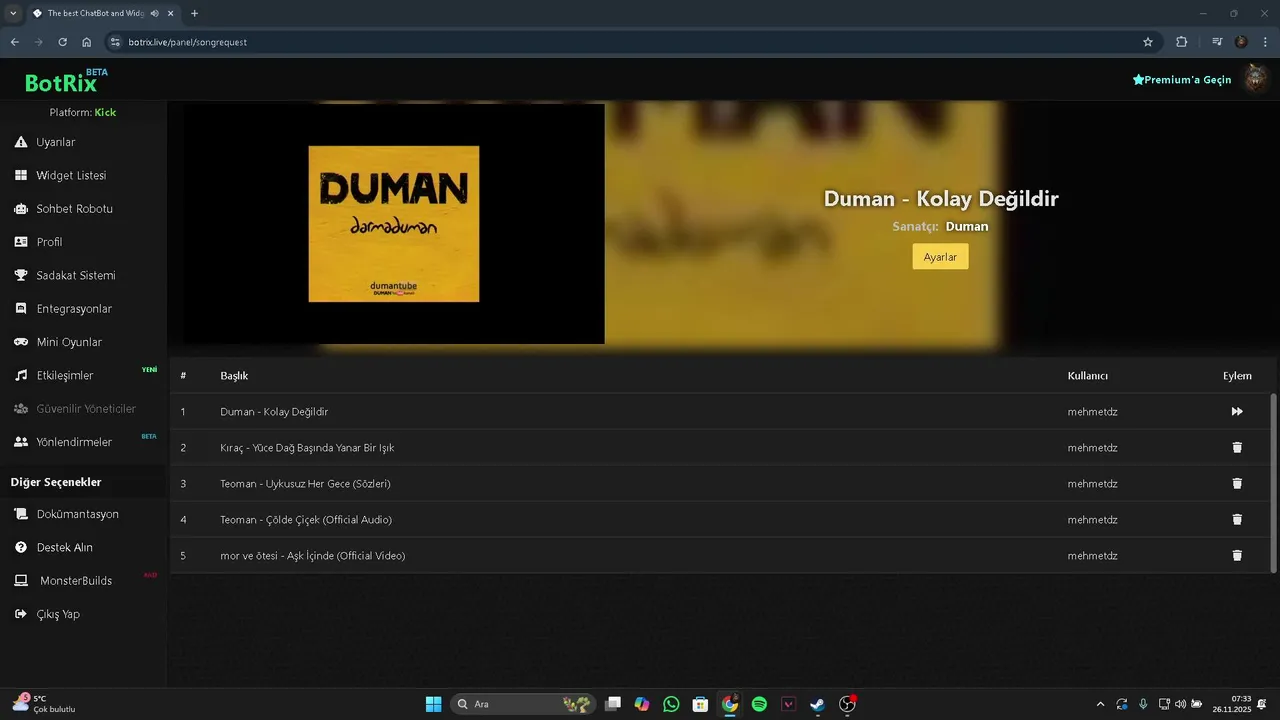The image size is (1280, 720).
Task: Click the address bar URL field
Action: click(x=630, y=42)
